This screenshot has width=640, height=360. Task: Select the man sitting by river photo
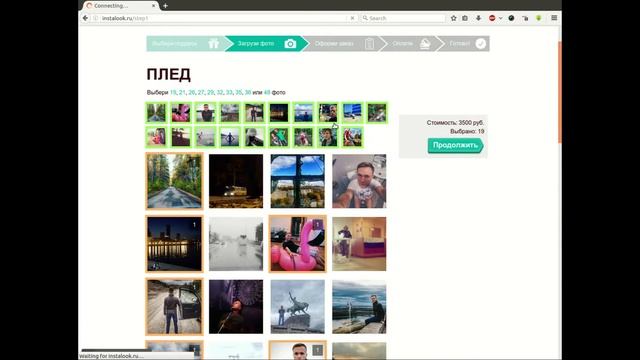coord(359,307)
